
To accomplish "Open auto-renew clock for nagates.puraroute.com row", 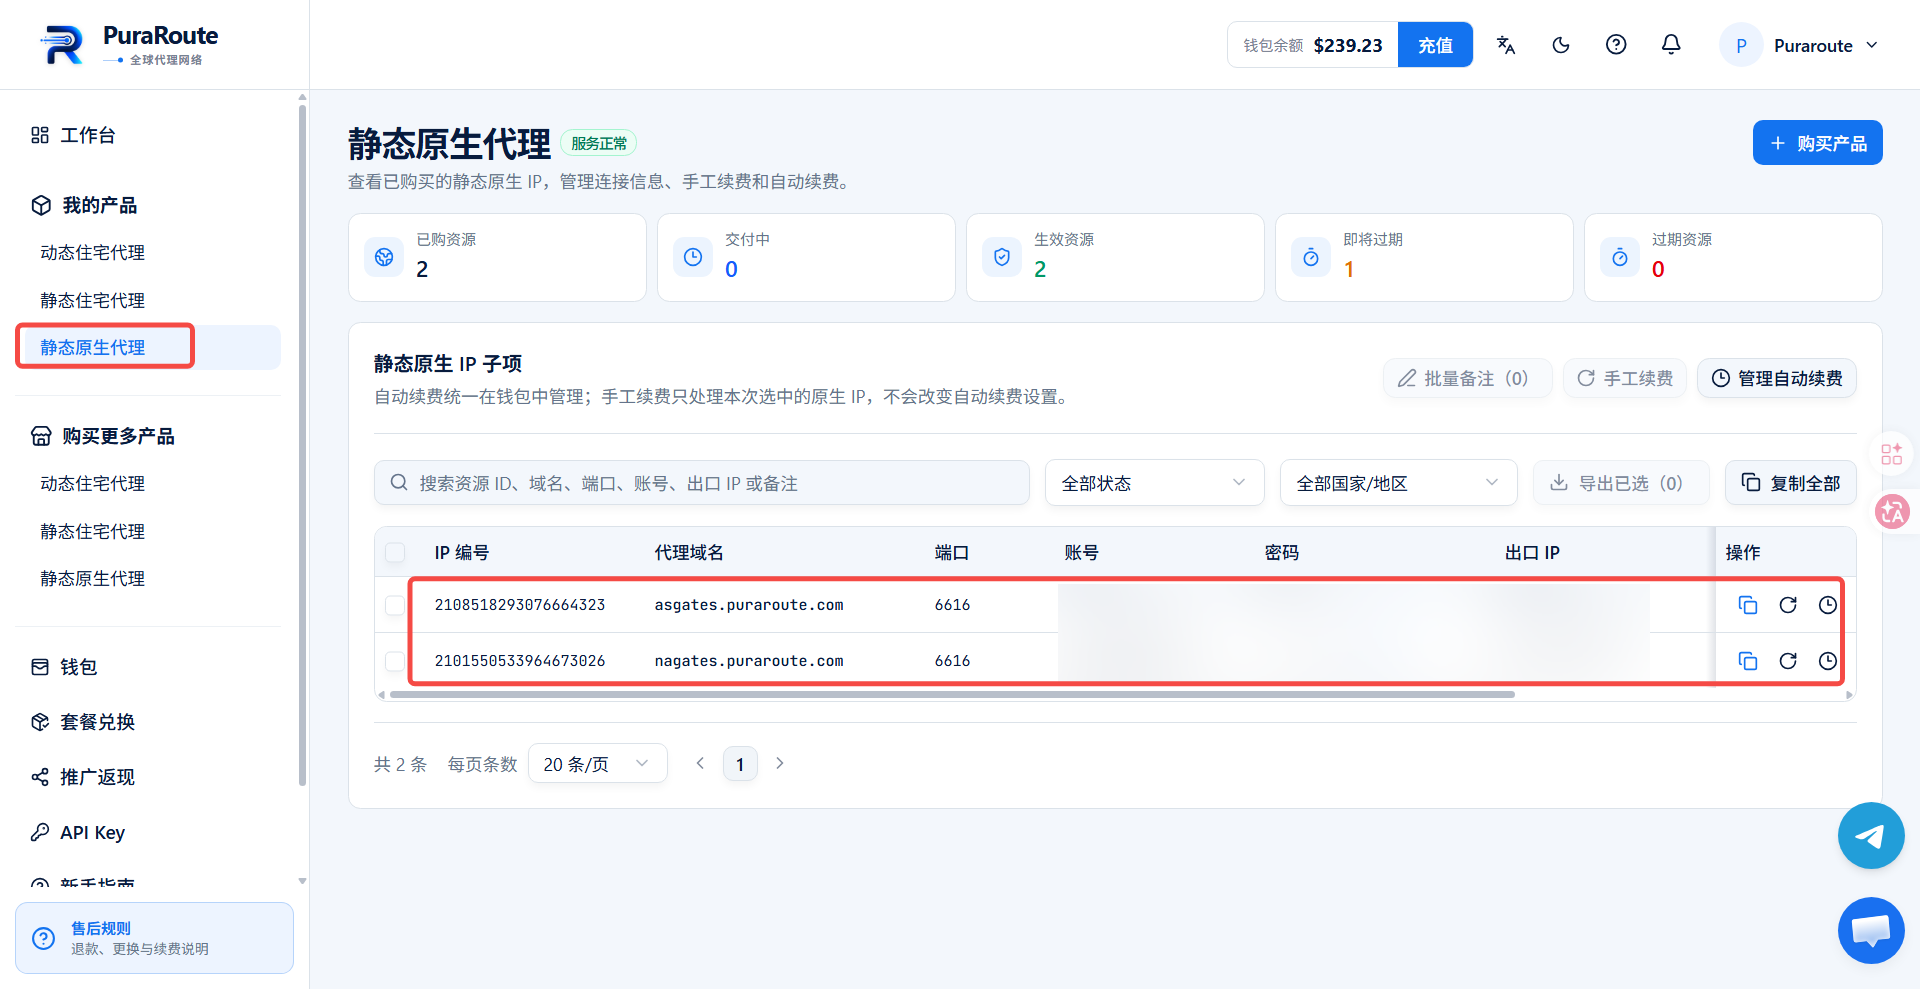I will click(x=1827, y=661).
